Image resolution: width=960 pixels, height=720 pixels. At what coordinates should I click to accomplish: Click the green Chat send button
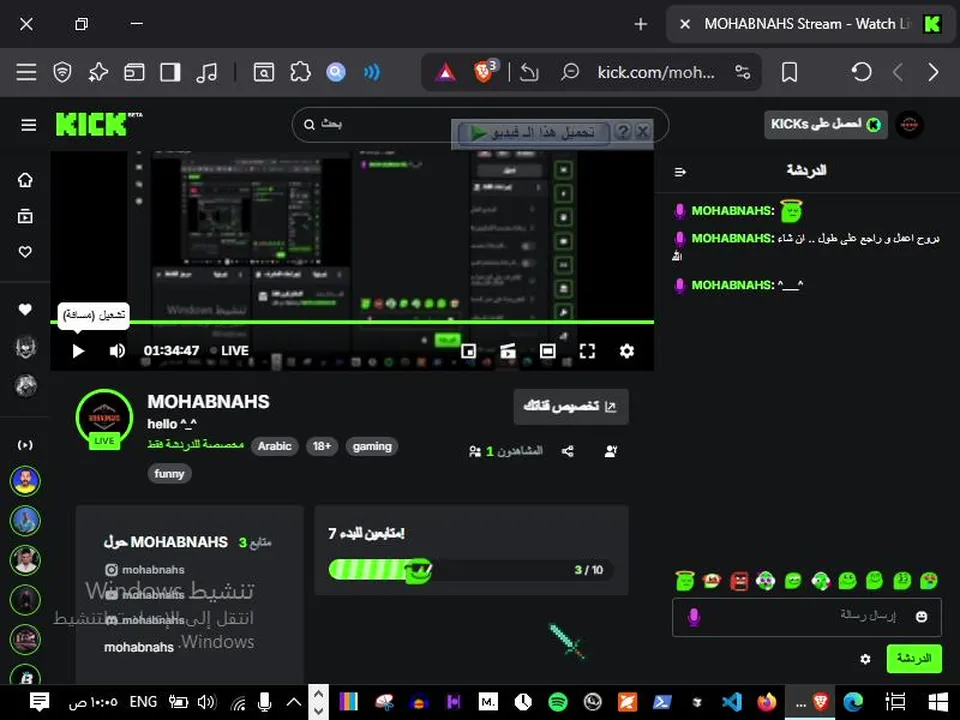coord(914,659)
